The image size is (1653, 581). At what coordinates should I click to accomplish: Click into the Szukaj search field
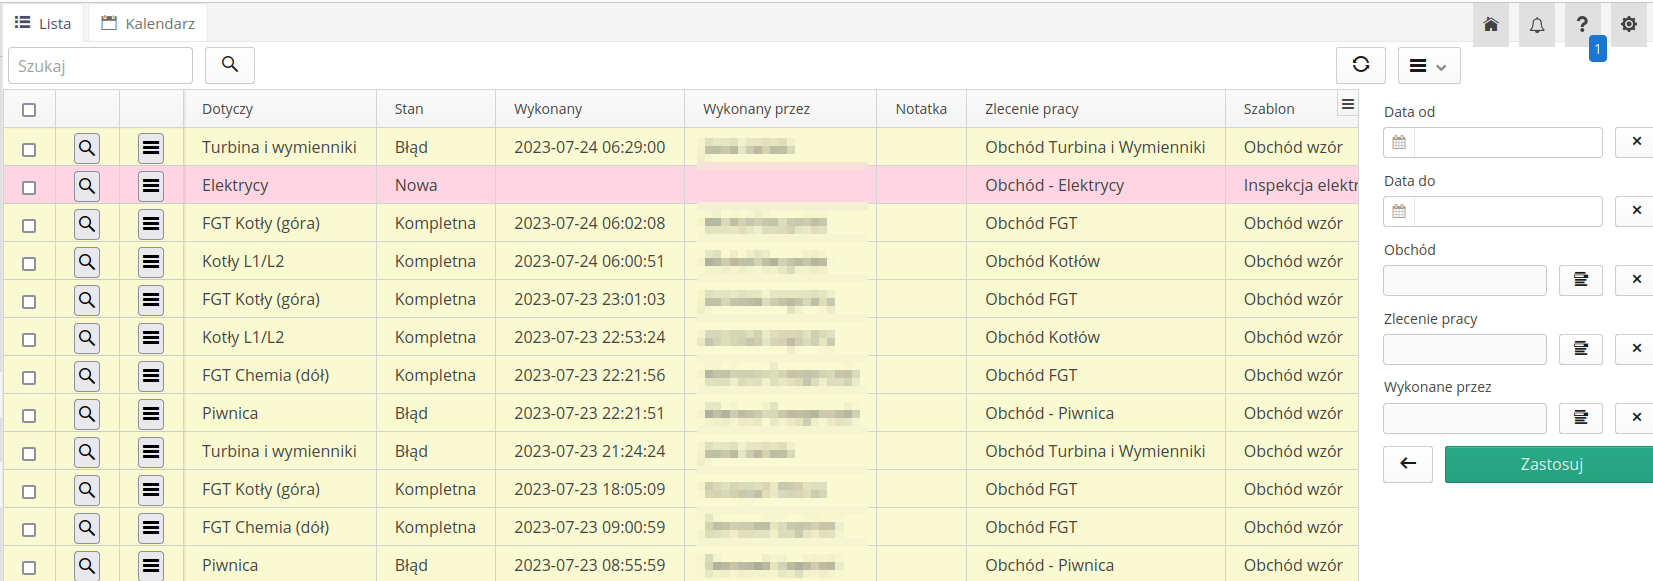(100, 66)
